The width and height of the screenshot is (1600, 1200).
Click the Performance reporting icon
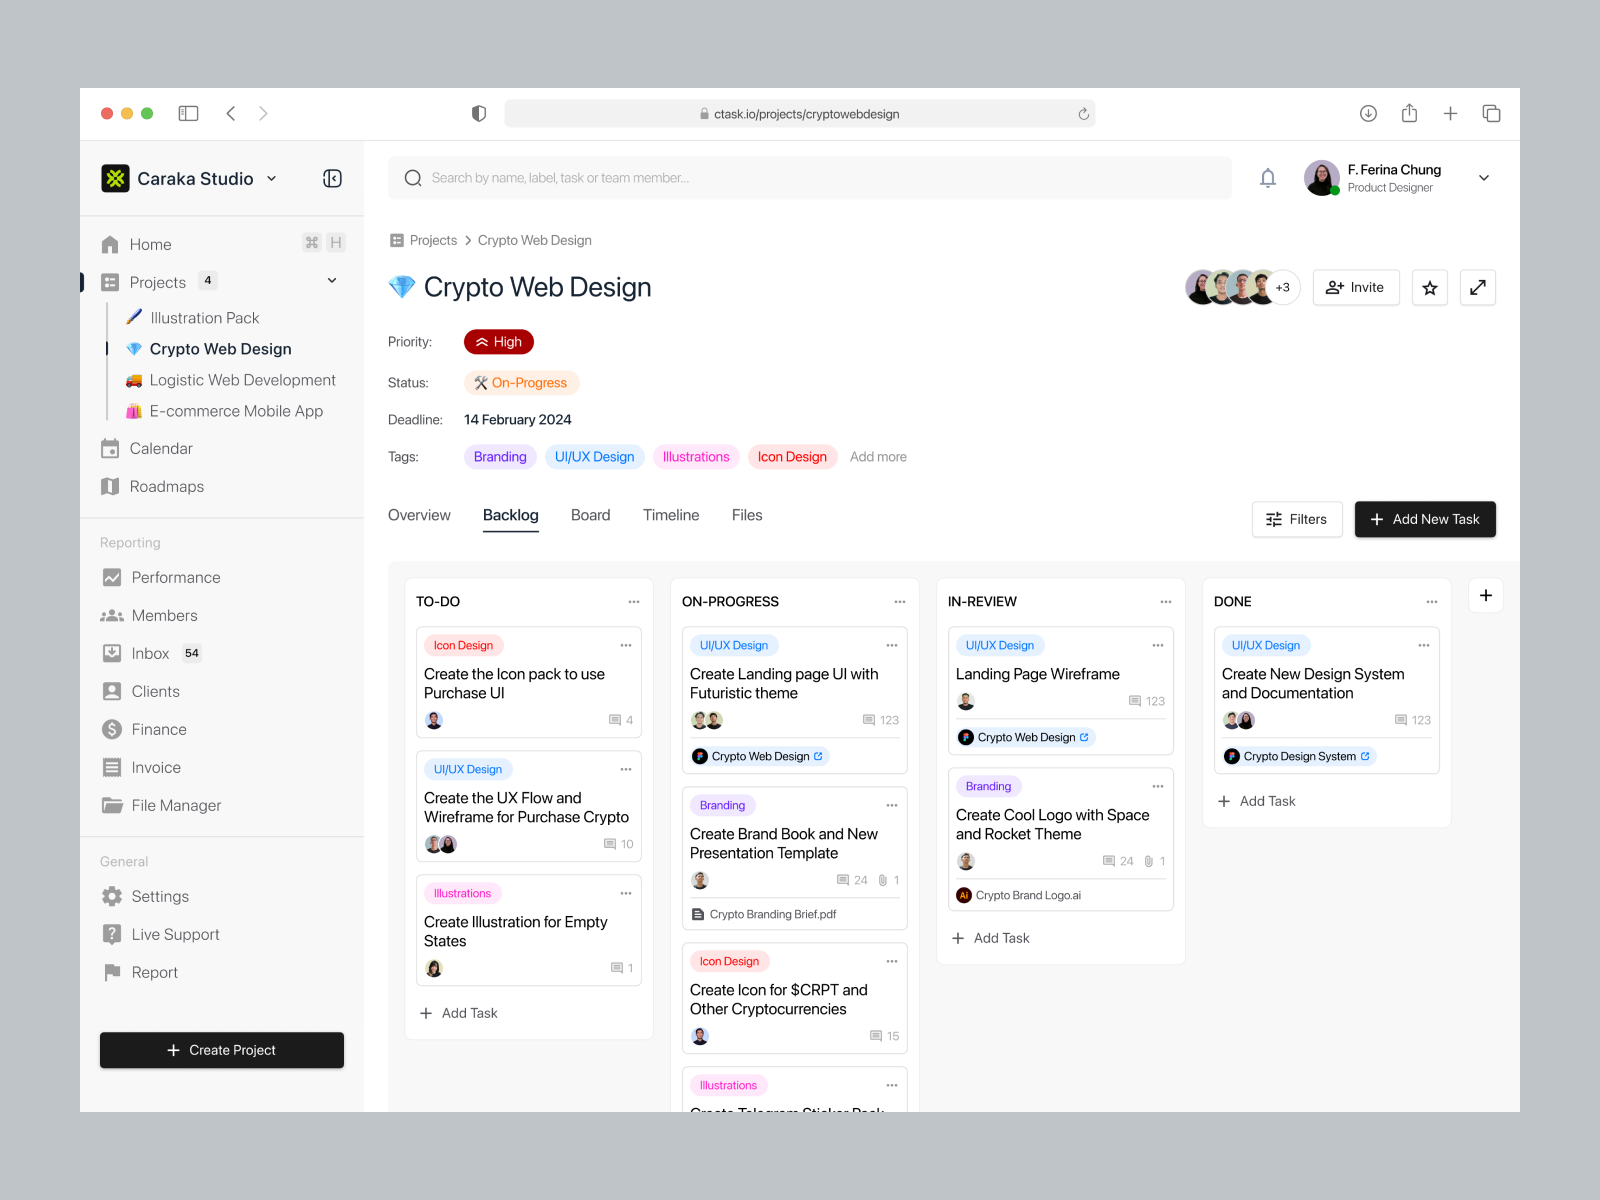[111, 577]
